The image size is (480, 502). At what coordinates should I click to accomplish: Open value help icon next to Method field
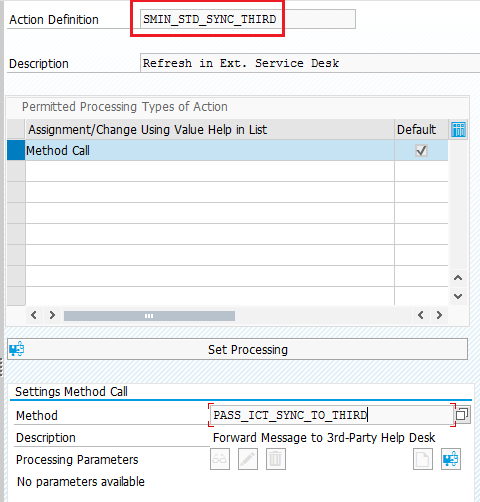(x=463, y=415)
